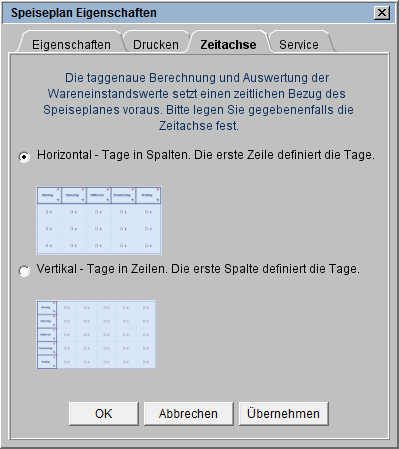The width and height of the screenshot is (399, 449).
Task: Click the first day header cell in horizontal preview
Action: click(x=49, y=195)
